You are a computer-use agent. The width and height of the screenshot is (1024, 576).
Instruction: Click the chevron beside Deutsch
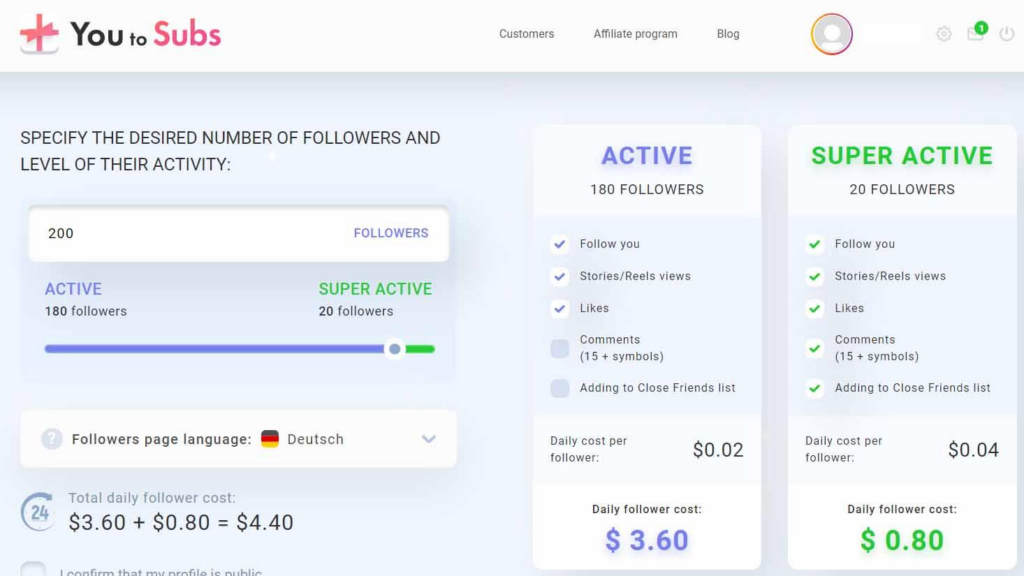tap(428, 439)
